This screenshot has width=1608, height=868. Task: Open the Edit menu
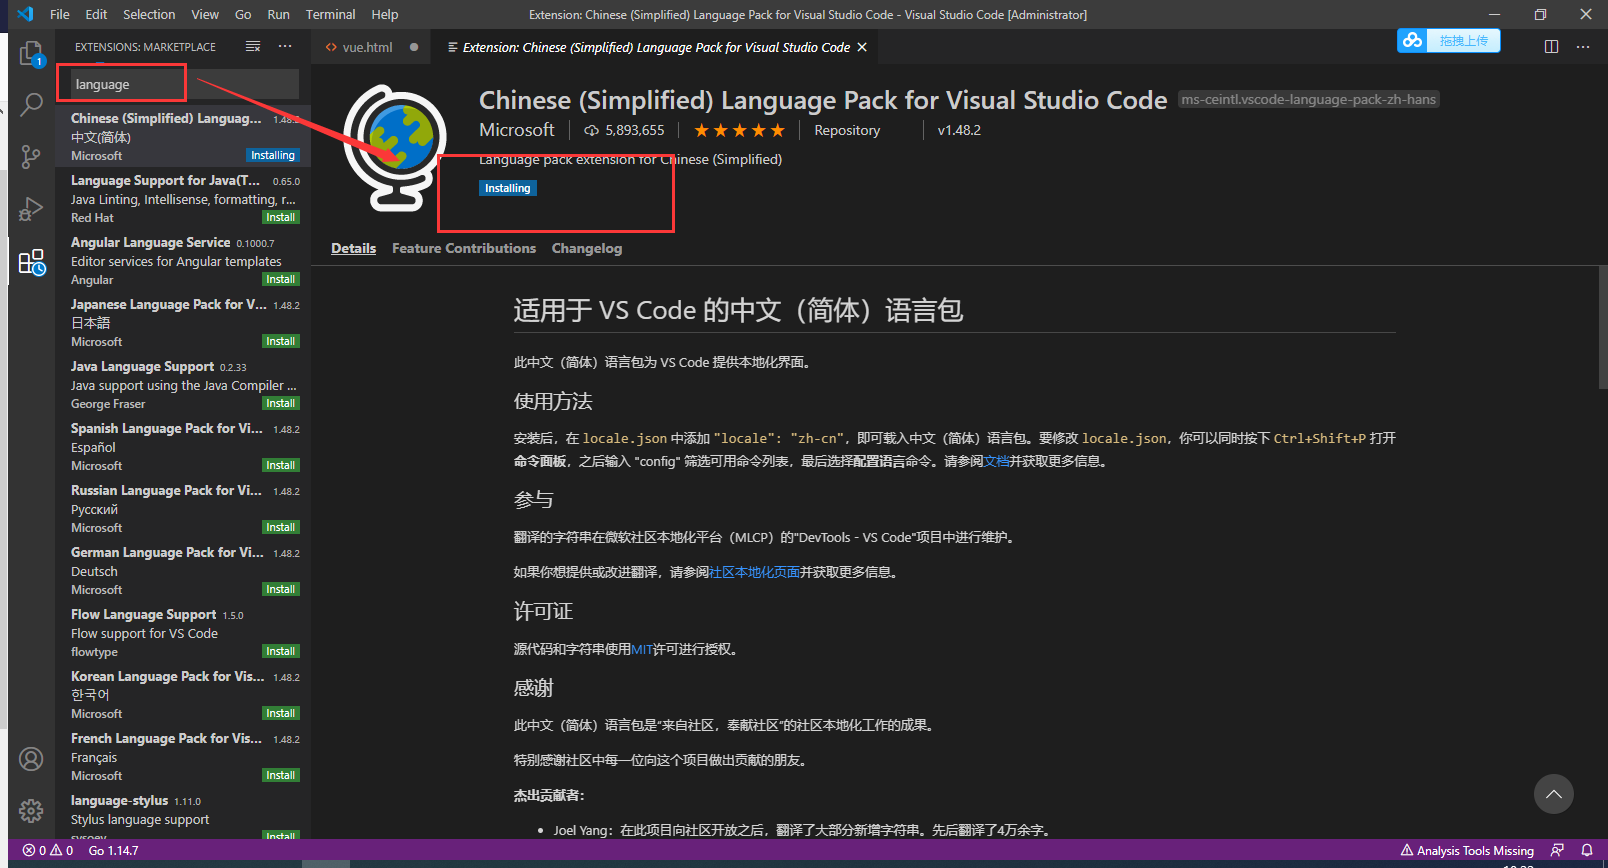coord(96,14)
